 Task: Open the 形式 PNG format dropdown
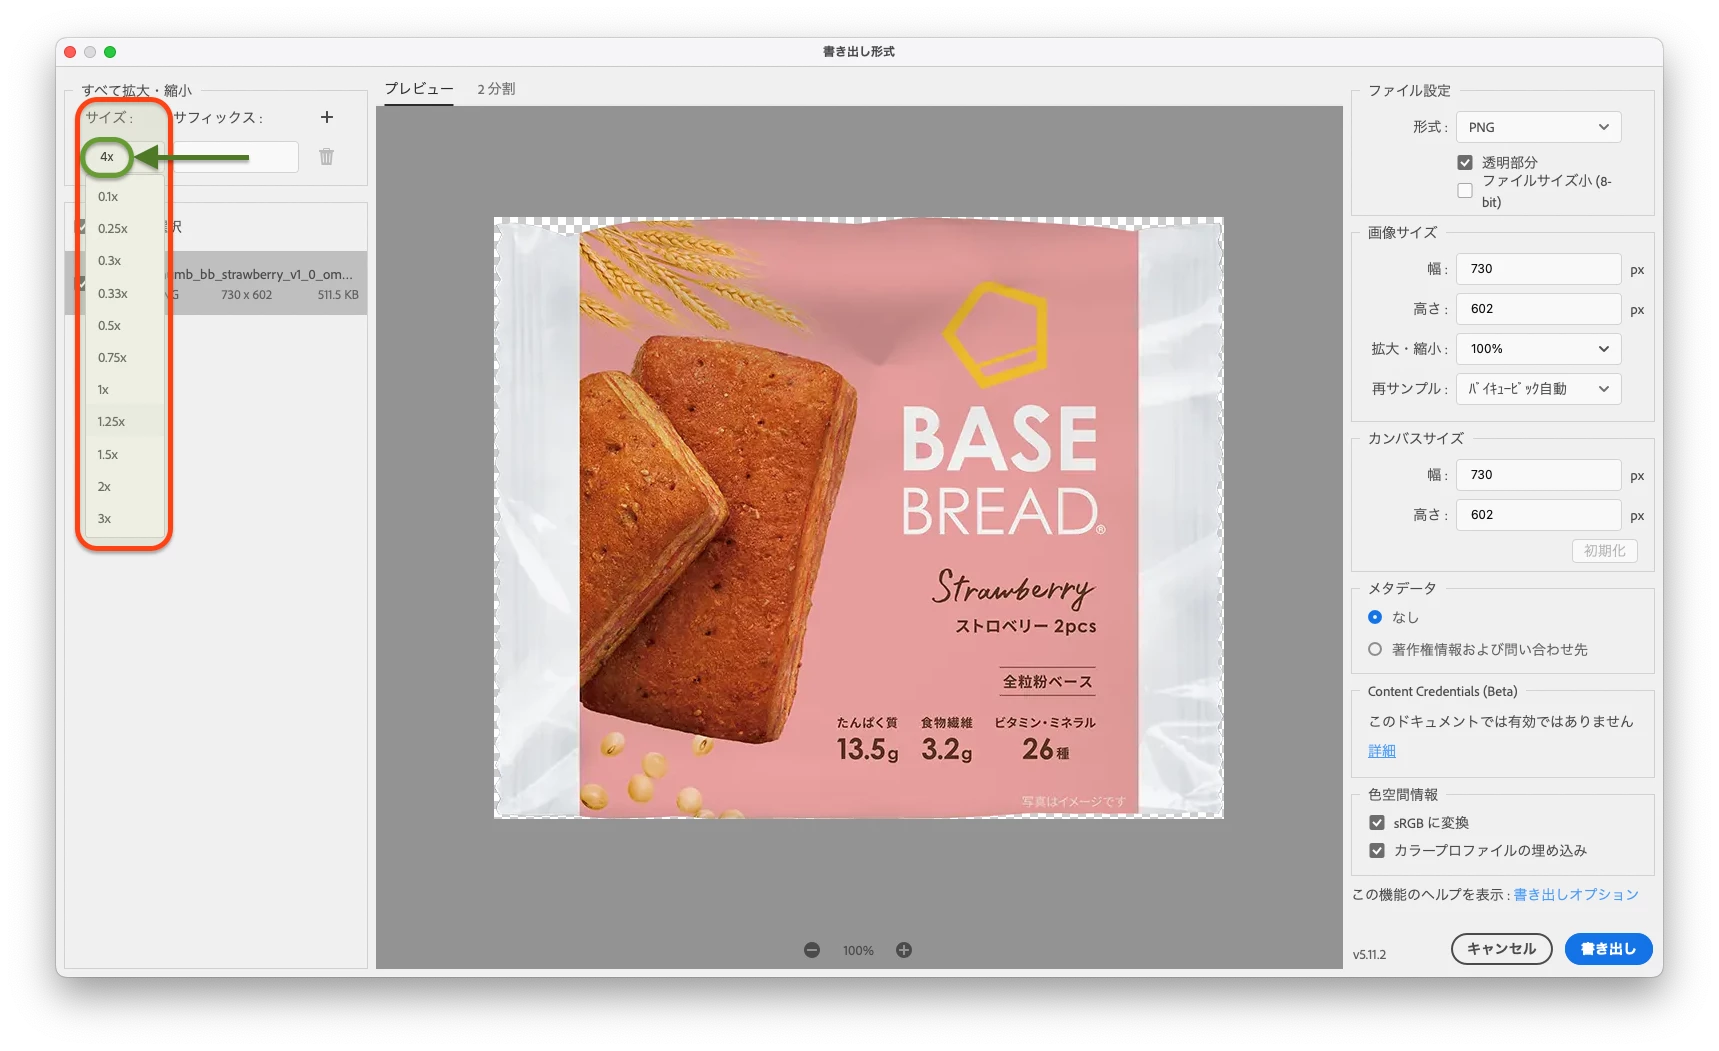pos(1538,127)
